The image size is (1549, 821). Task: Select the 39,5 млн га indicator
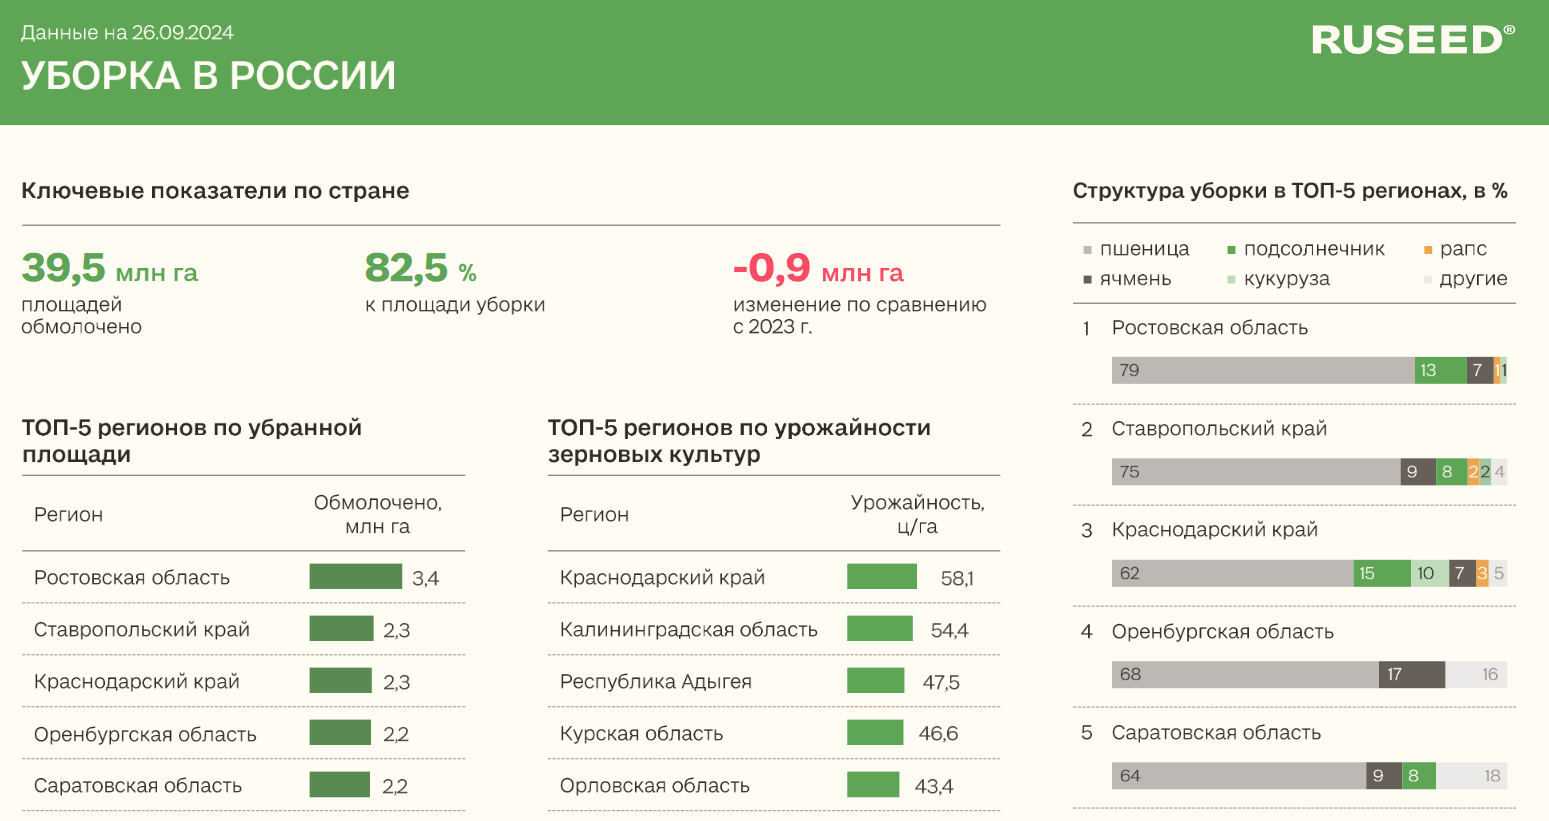[110, 269]
